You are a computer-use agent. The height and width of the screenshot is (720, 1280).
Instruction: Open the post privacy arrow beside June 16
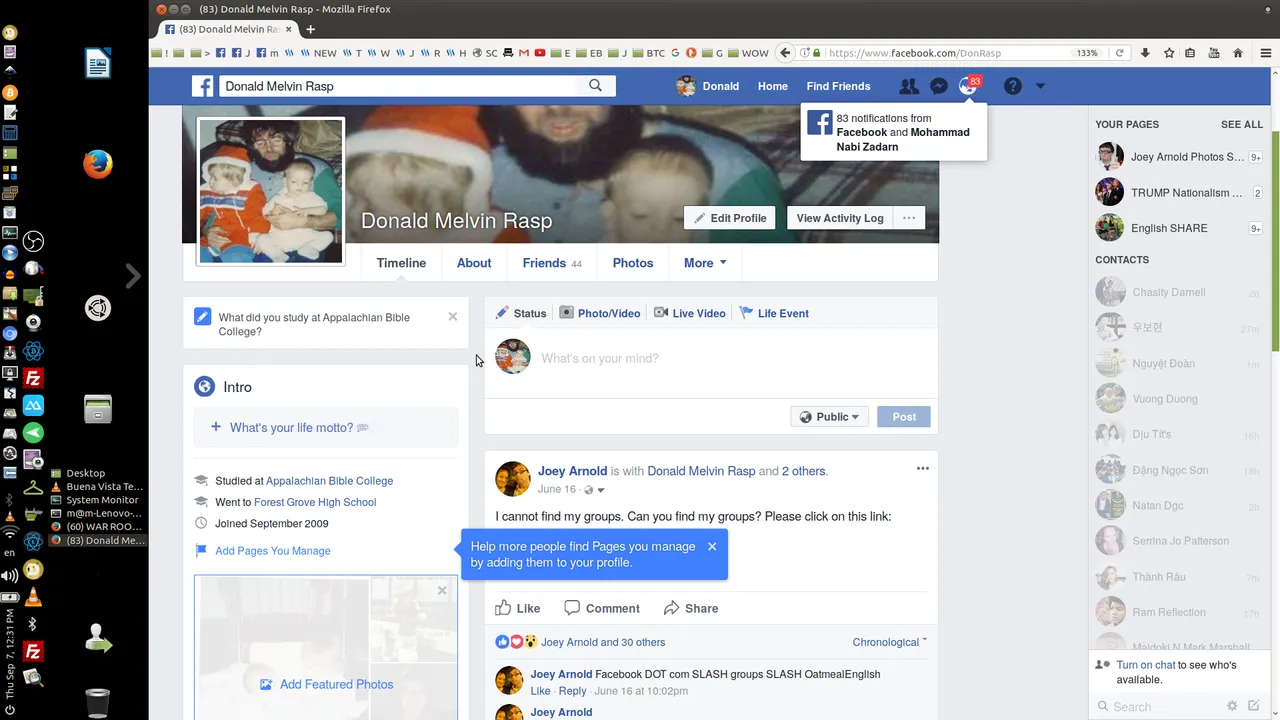tap(601, 490)
